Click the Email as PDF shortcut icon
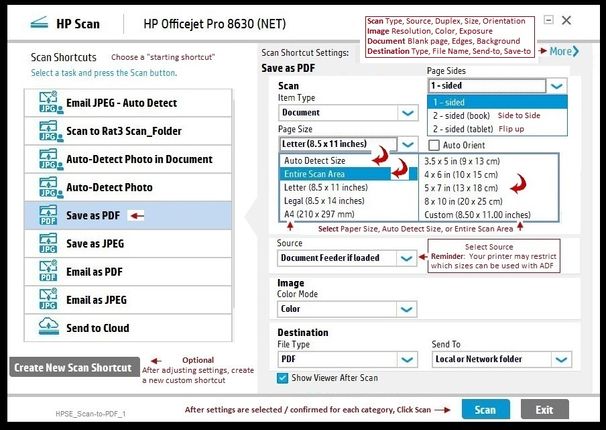This screenshot has height=430, width=606. (48, 271)
